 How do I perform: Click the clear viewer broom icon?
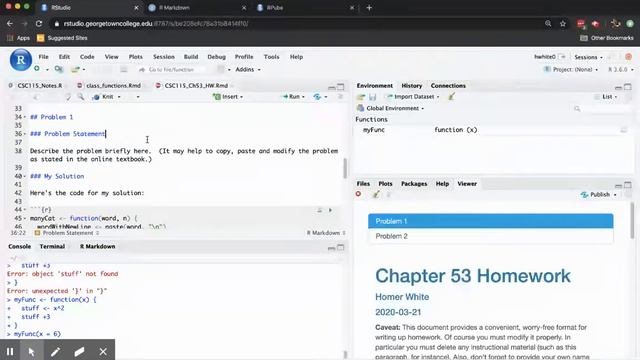click(x=376, y=194)
